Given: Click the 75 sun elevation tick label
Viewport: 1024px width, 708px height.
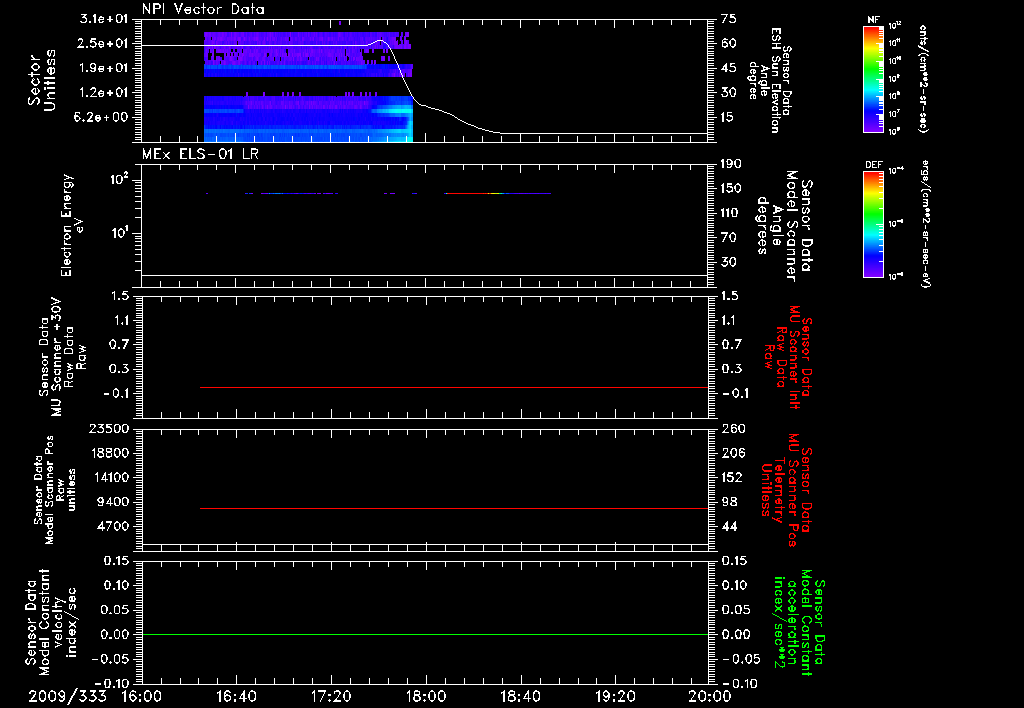Looking at the screenshot, I should tap(729, 19).
